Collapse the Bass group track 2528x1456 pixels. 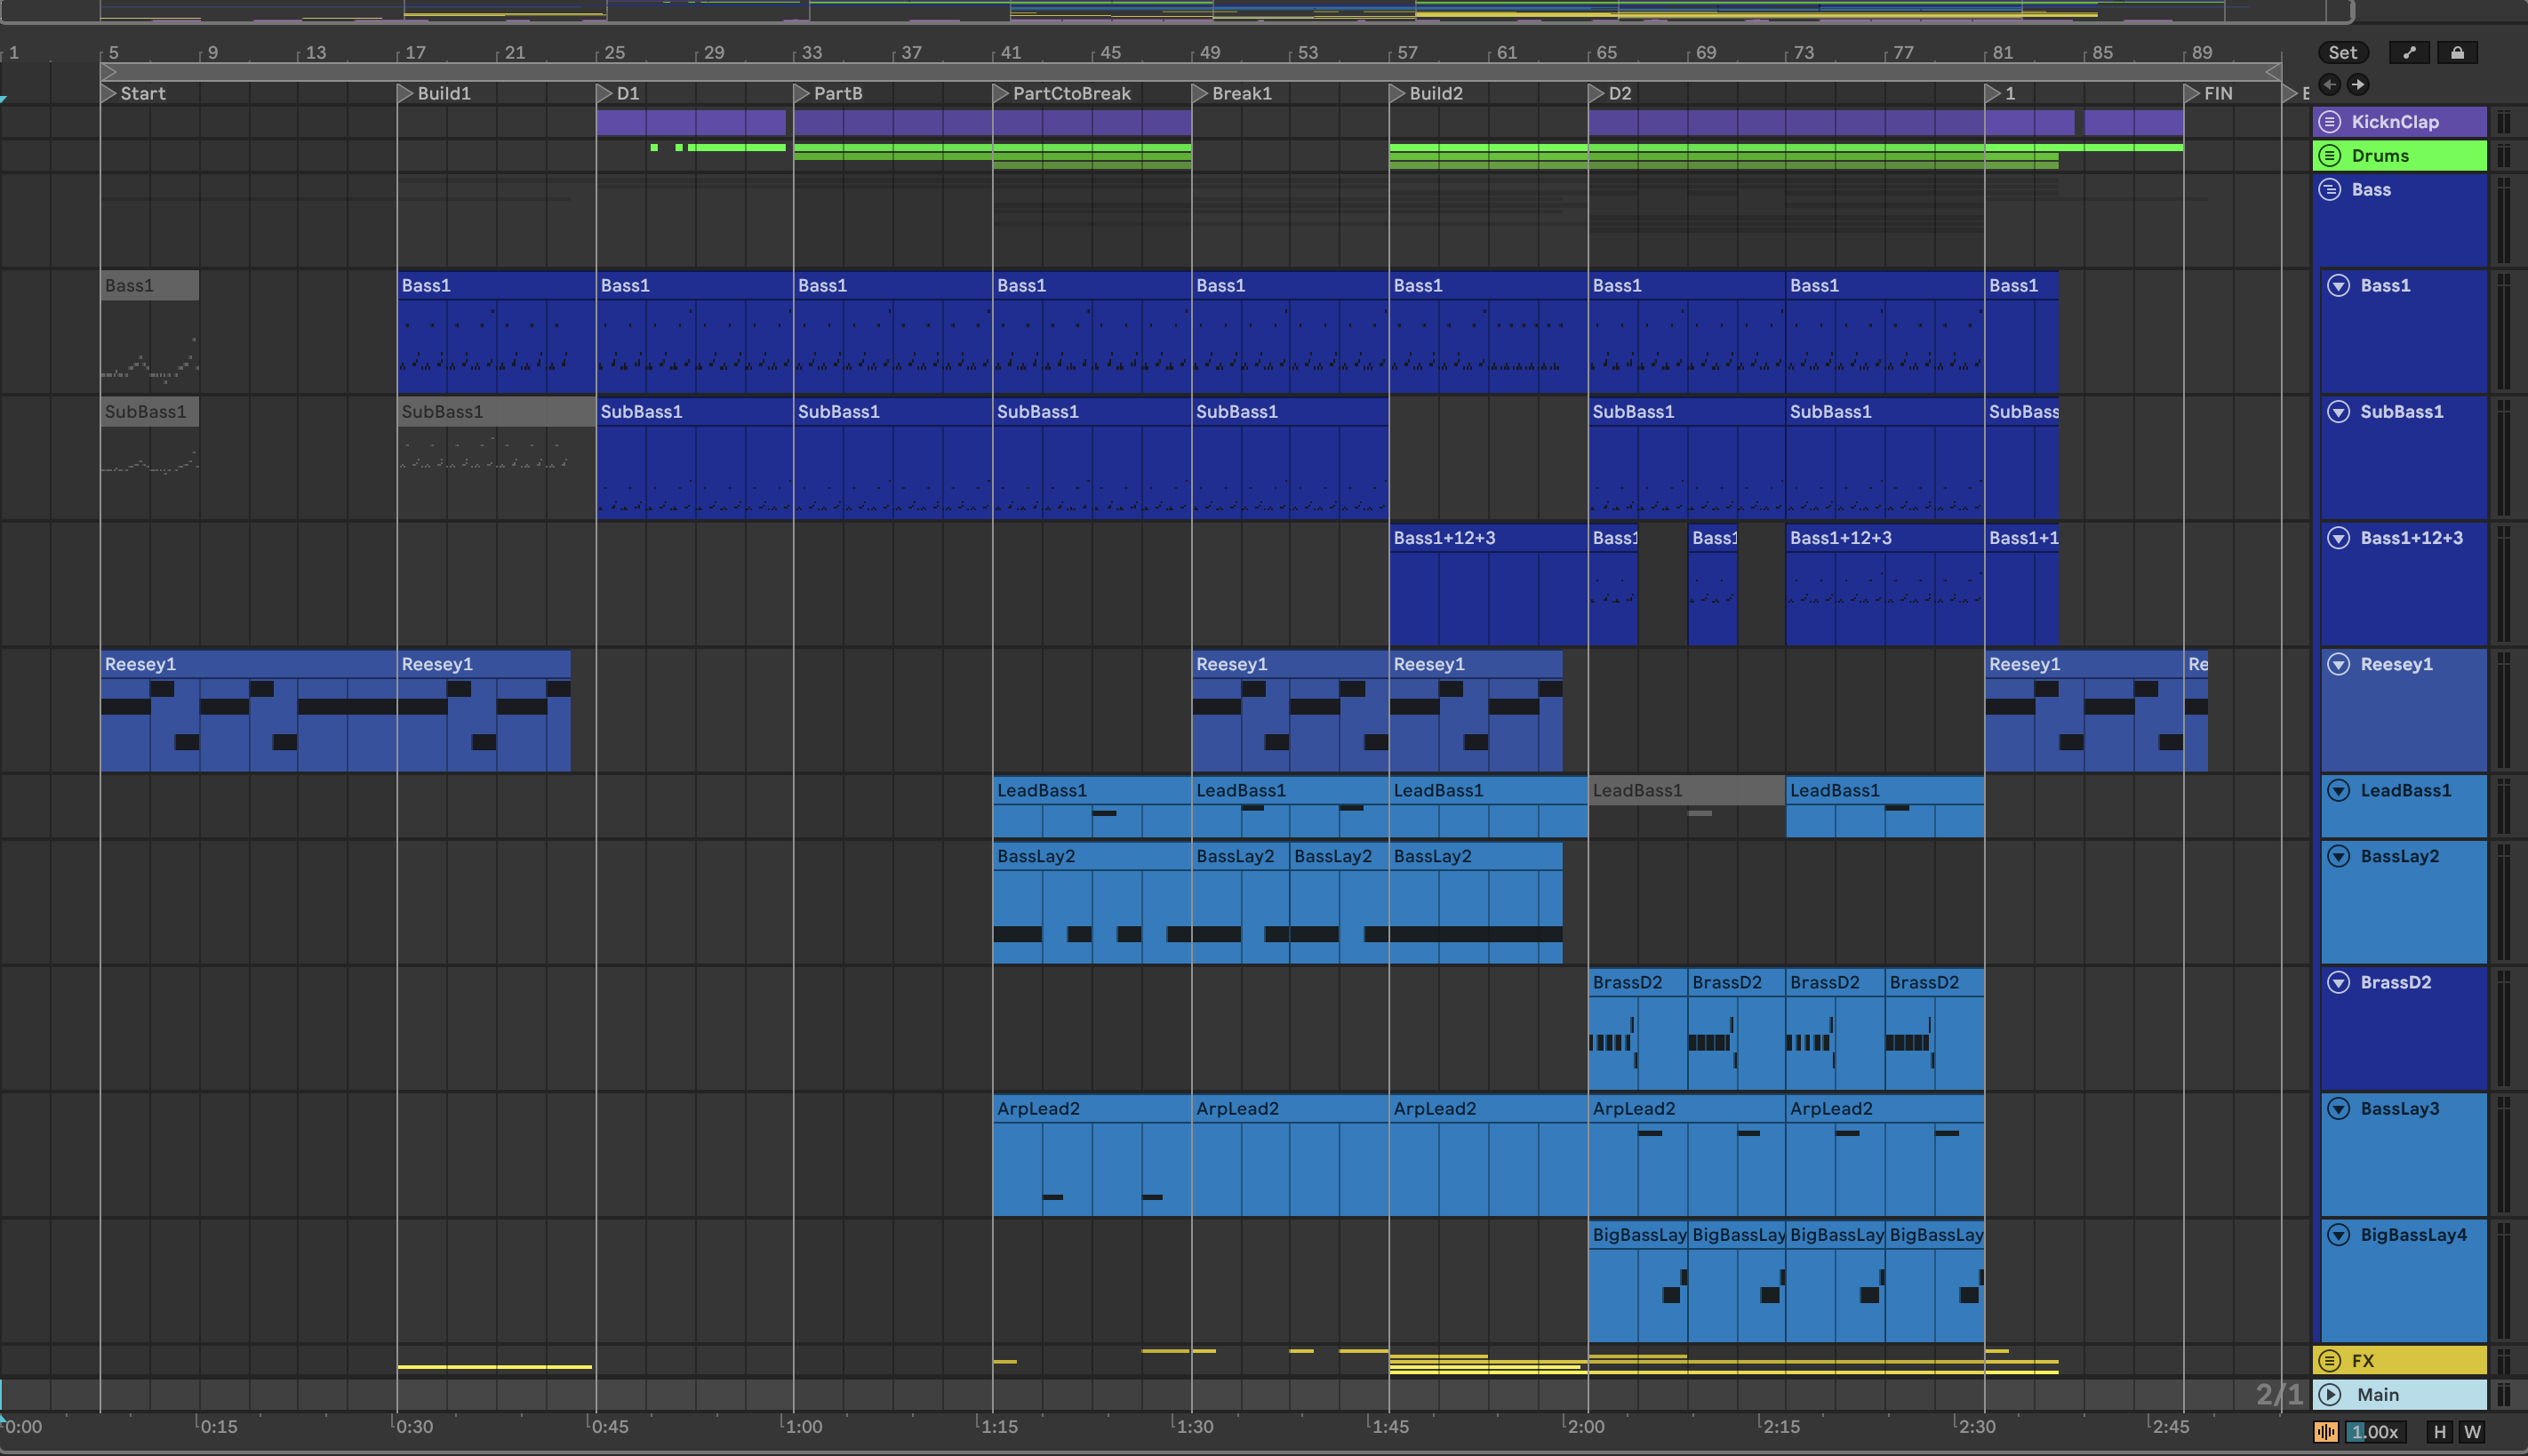click(x=2330, y=190)
